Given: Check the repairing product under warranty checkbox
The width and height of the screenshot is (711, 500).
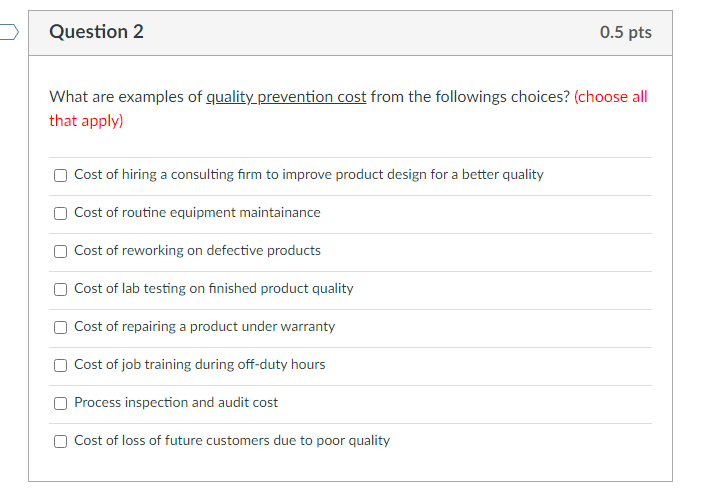Looking at the screenshot, I should coord(61,327).
